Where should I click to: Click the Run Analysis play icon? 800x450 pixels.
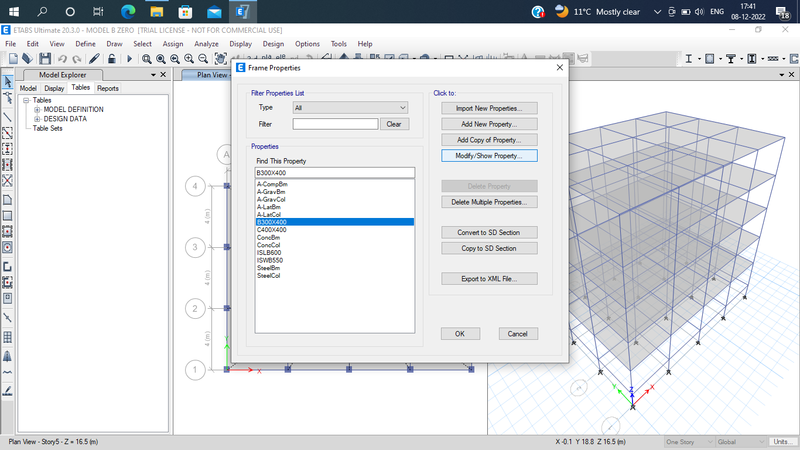(129, 59)
